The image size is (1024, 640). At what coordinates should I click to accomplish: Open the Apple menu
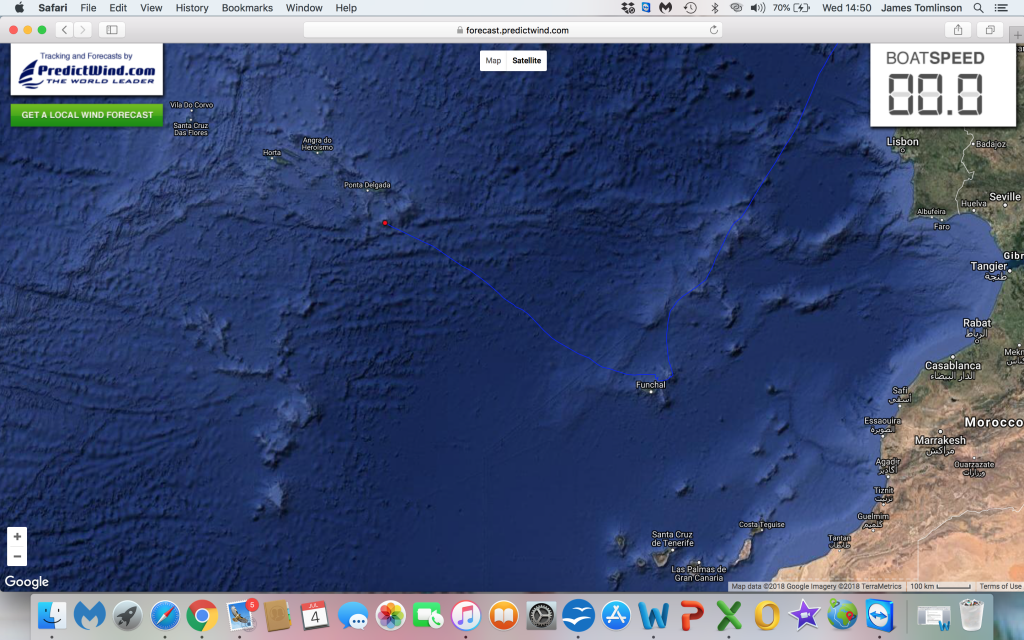click(19, 8)
